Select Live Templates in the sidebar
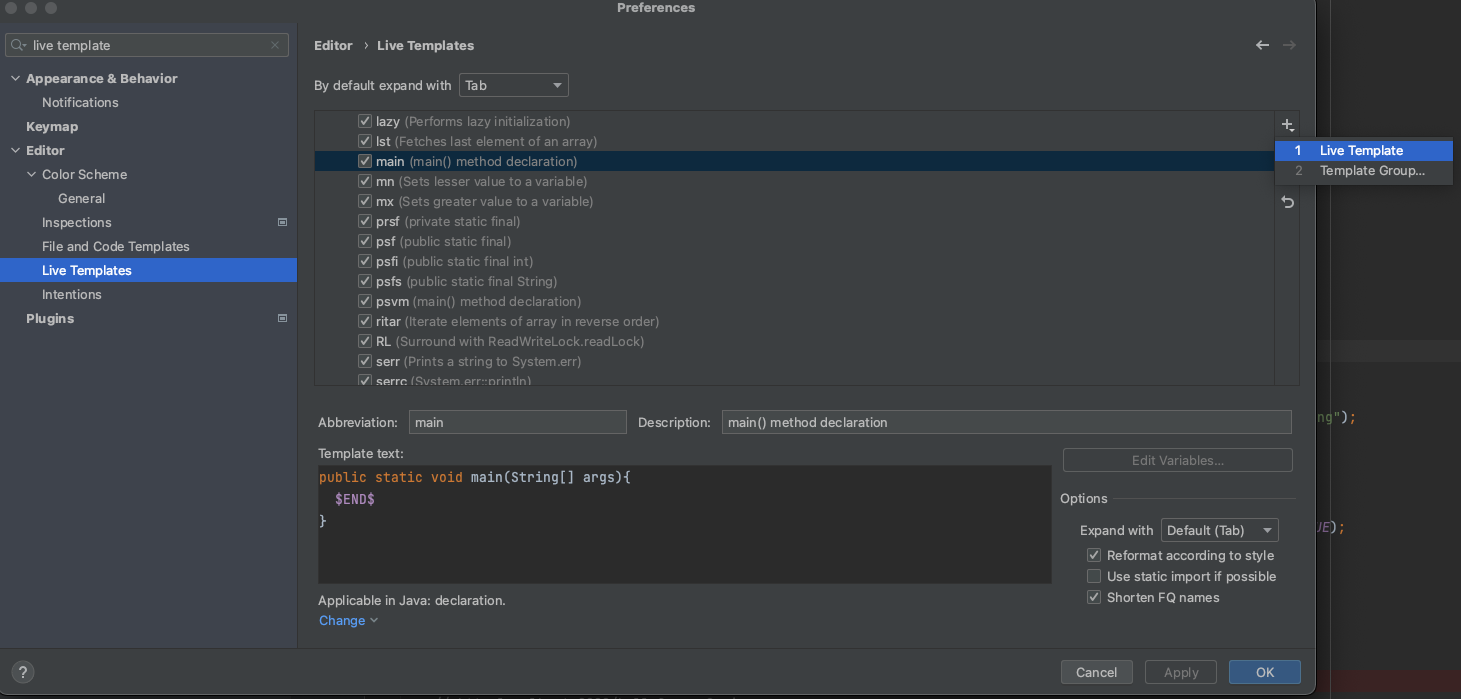This screenshot has width=1461, height=699. 148,270
